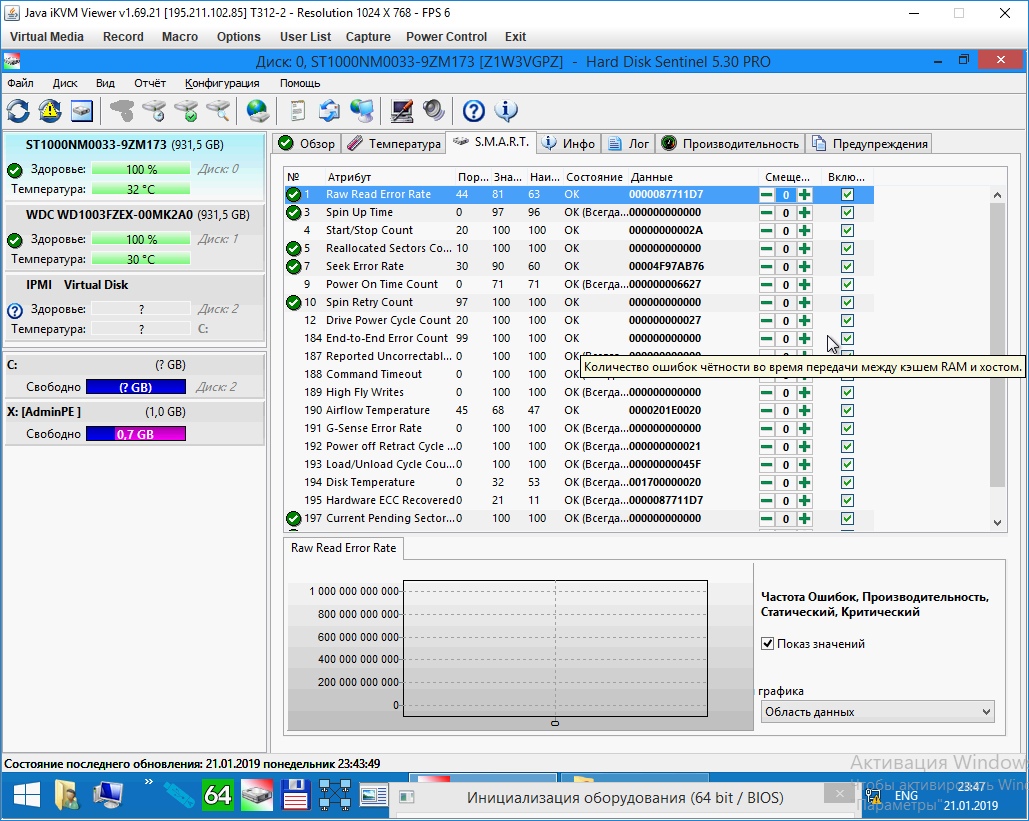Toggle the enable checkbox for Disk Temperature
Viewport: 1029px width, 821px height.
click(847, 482)
